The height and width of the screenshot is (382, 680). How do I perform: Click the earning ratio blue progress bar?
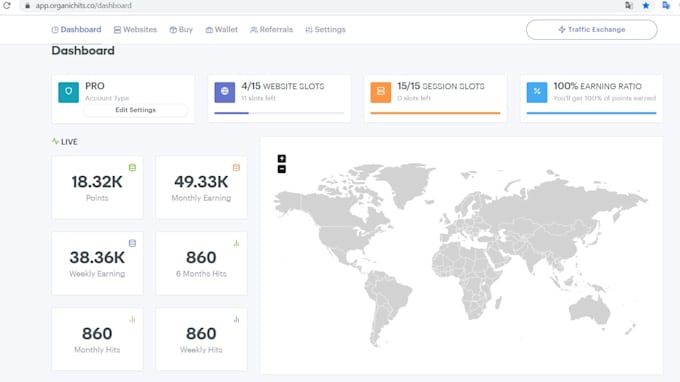591,113
